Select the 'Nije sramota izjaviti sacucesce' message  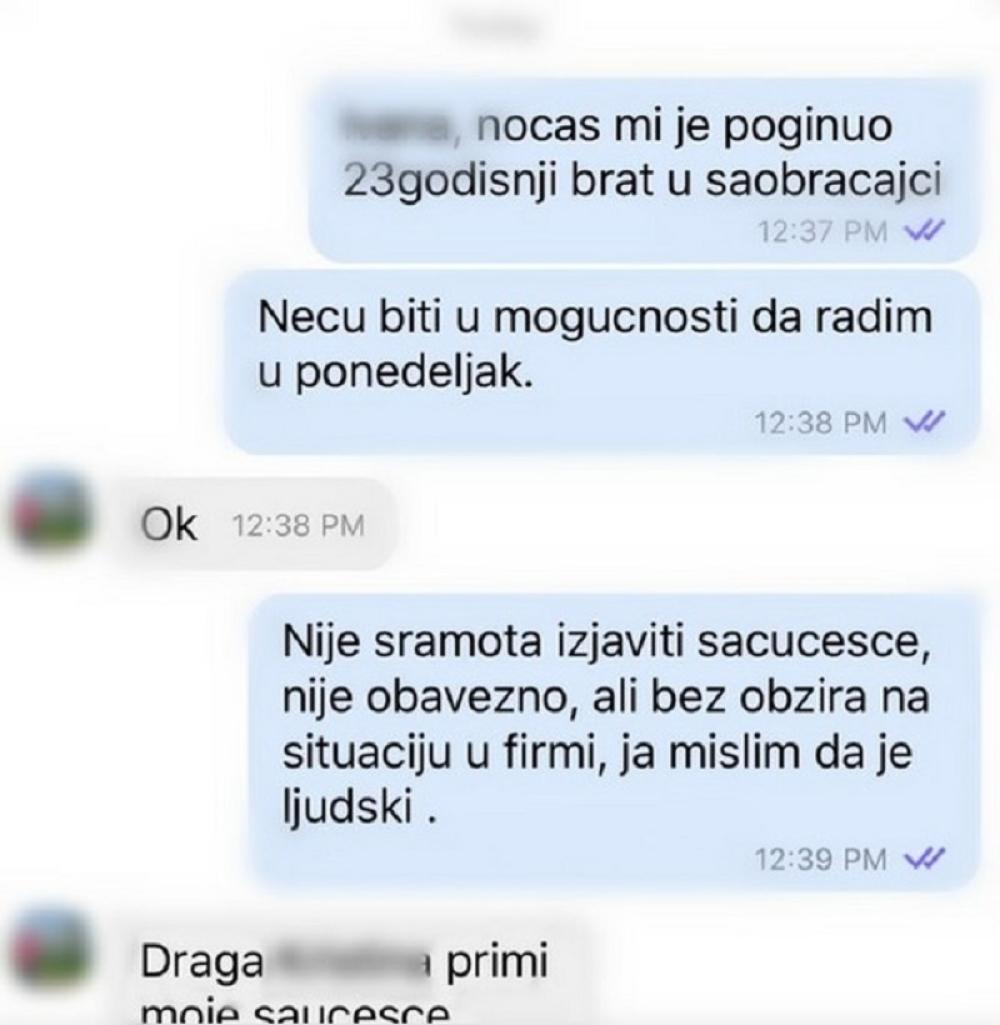point(614,743)
